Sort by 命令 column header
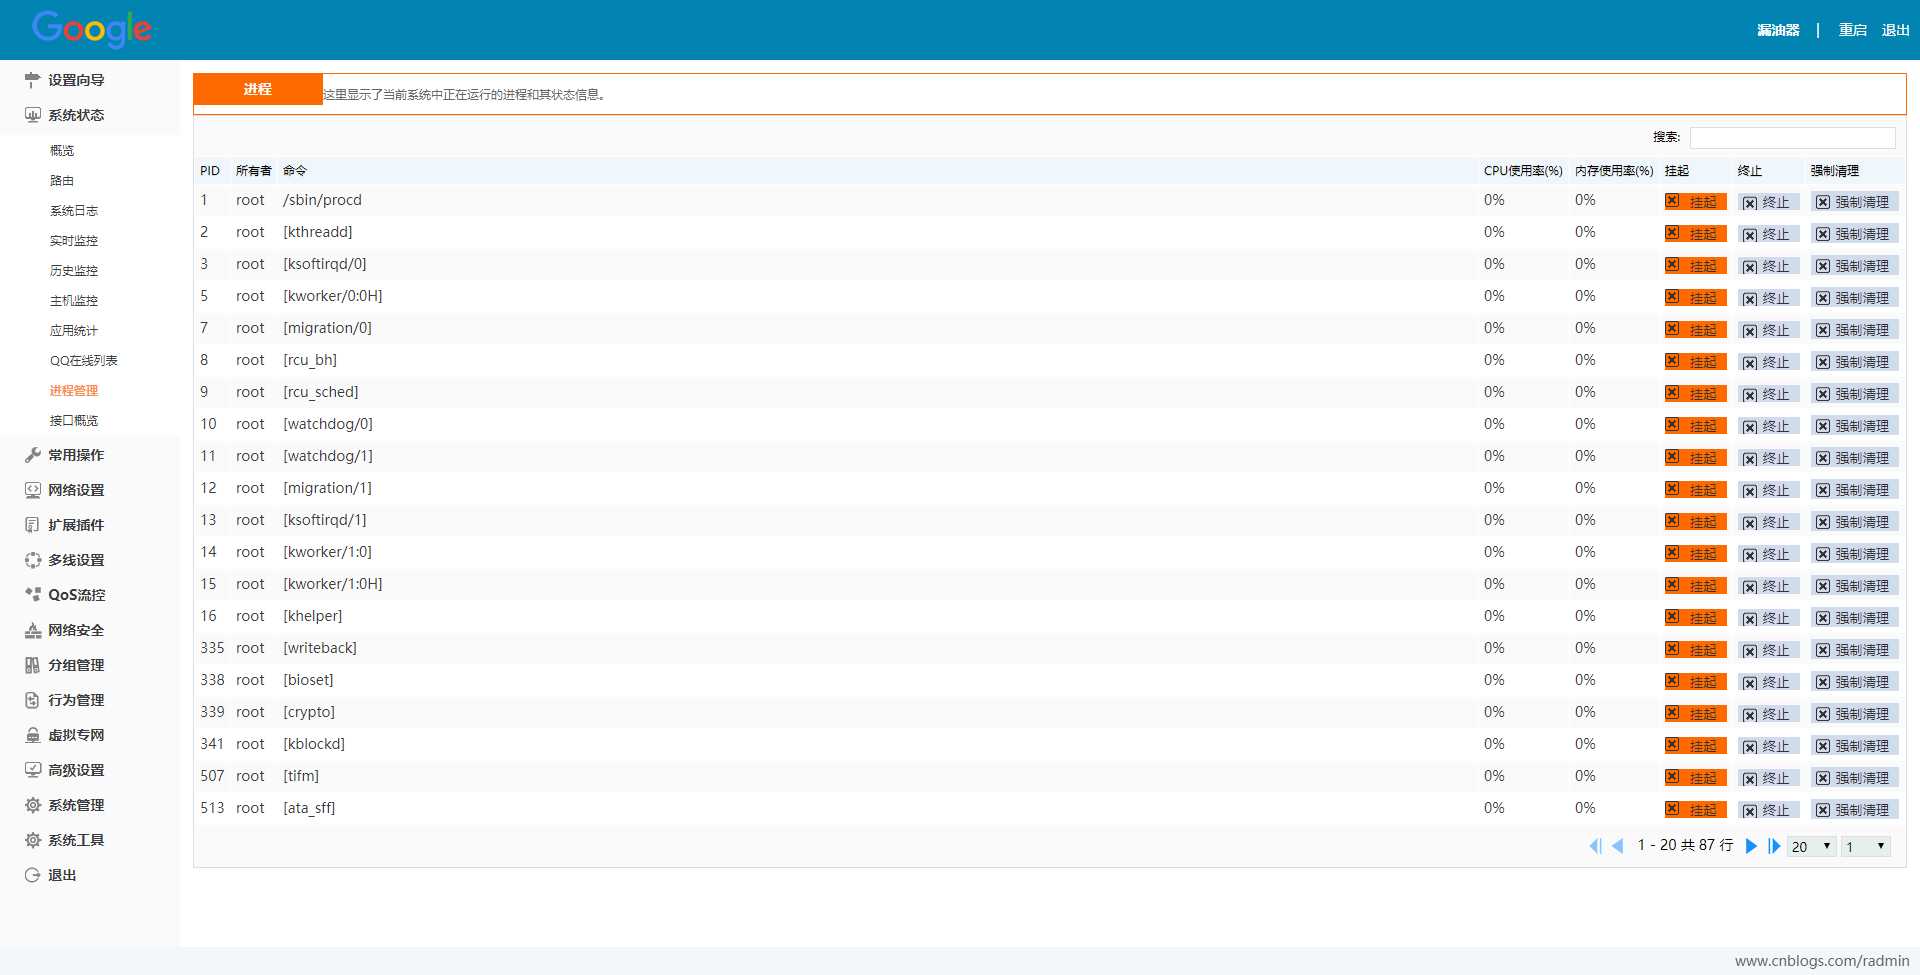 tap(295, 171)
